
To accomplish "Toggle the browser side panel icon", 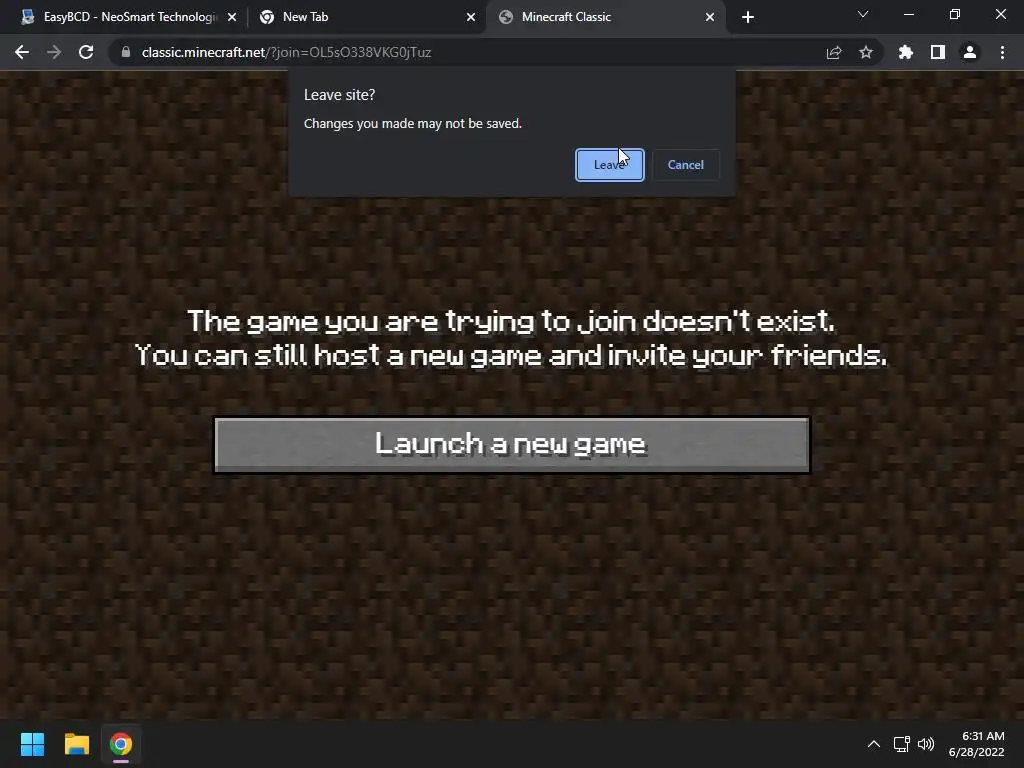I will (x=938, y=52).
